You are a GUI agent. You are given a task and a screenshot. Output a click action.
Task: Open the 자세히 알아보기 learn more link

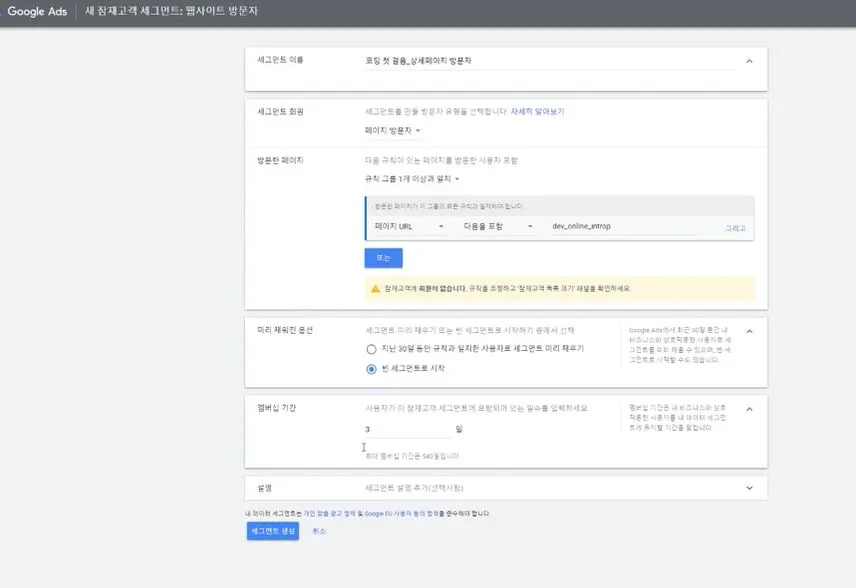coord(537,111)
